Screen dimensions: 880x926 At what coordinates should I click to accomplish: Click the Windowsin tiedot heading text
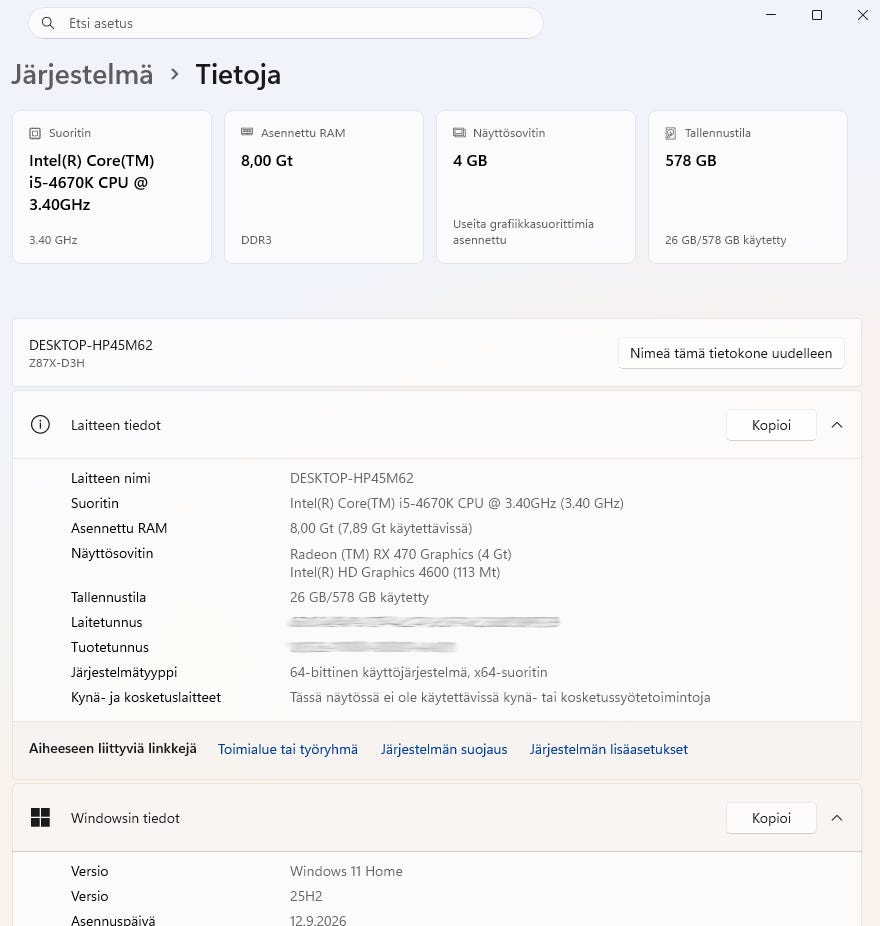(x=125, y=819)
